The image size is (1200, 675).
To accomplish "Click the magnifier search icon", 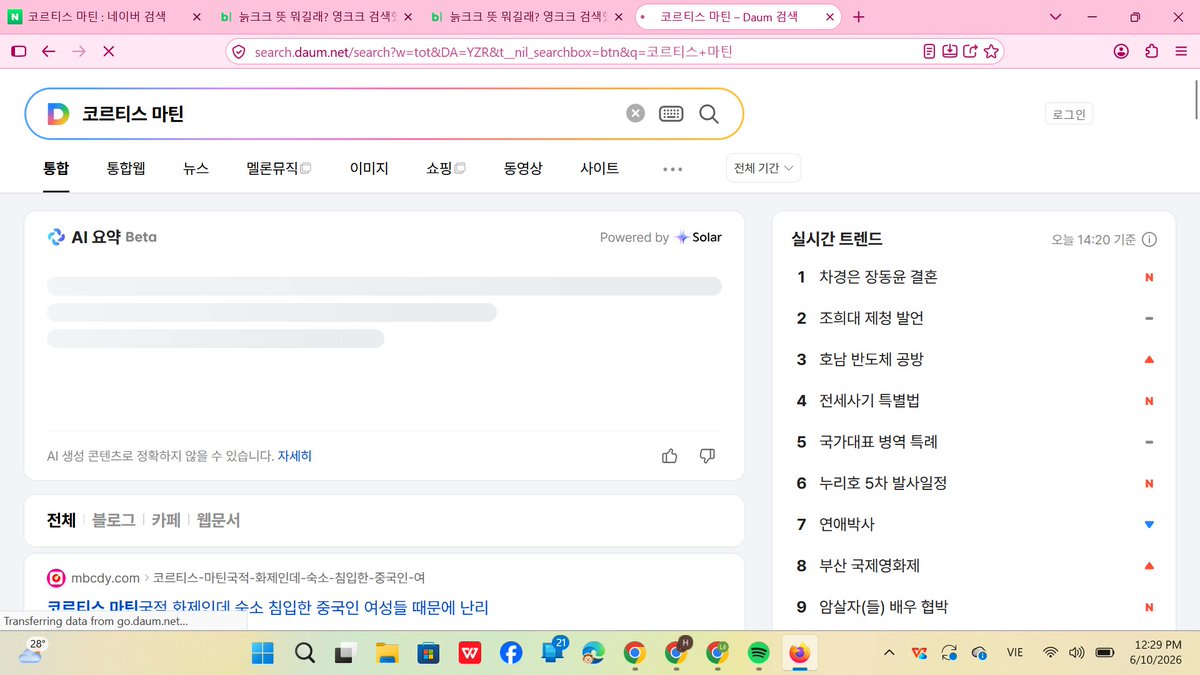I will click(709, 114).
